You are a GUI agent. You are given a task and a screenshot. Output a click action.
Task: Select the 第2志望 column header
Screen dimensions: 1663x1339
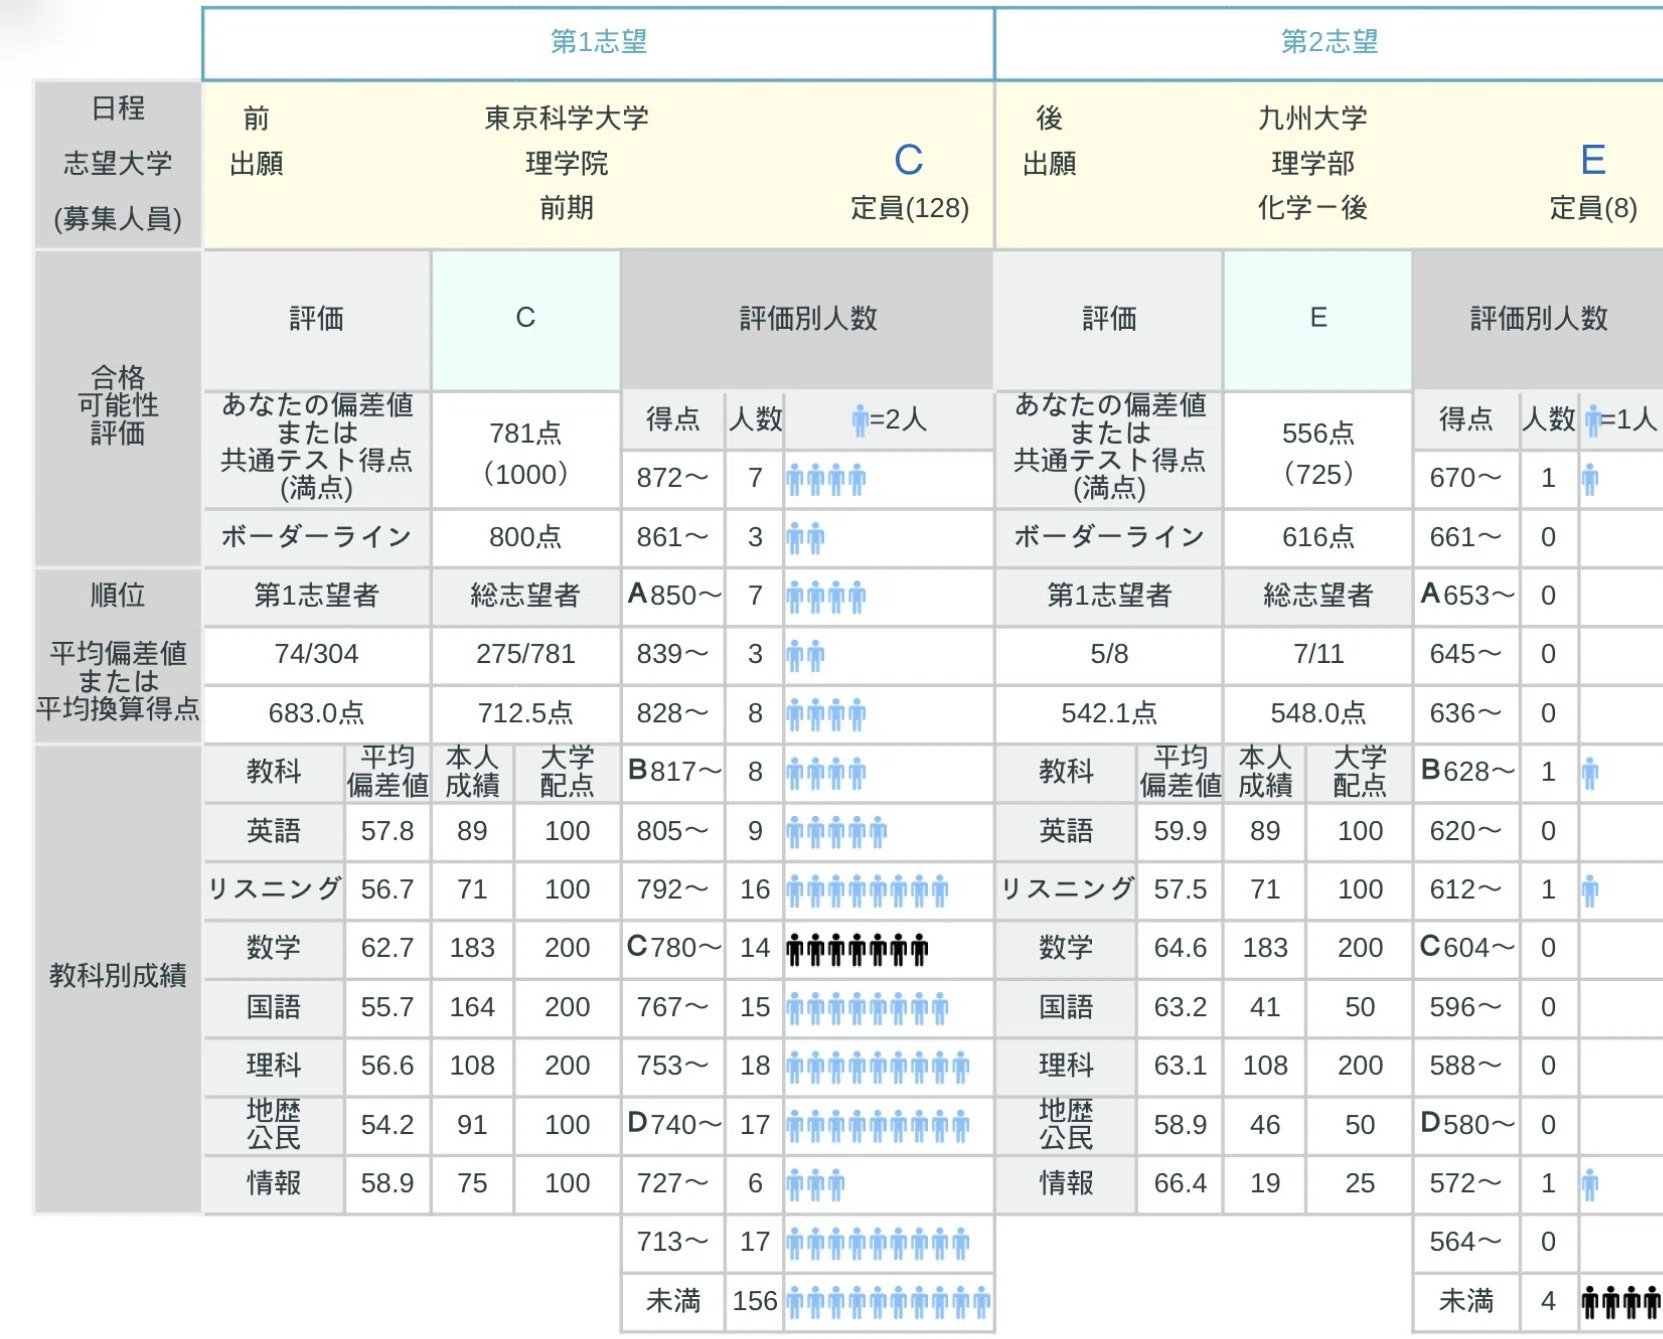1329,42
